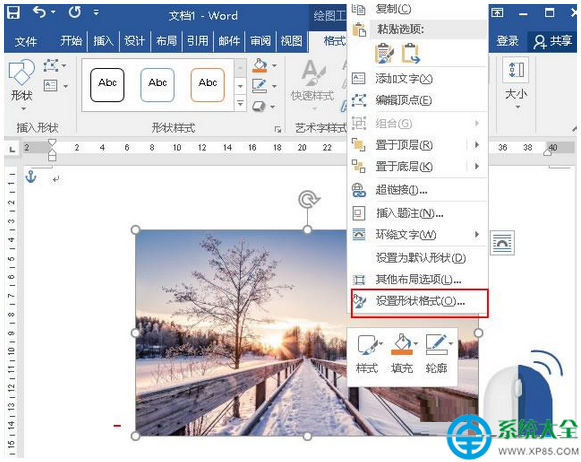The image size is (581, 462).
Task: Click the 登录 sign-in link
Action: [x=507, y=41]
